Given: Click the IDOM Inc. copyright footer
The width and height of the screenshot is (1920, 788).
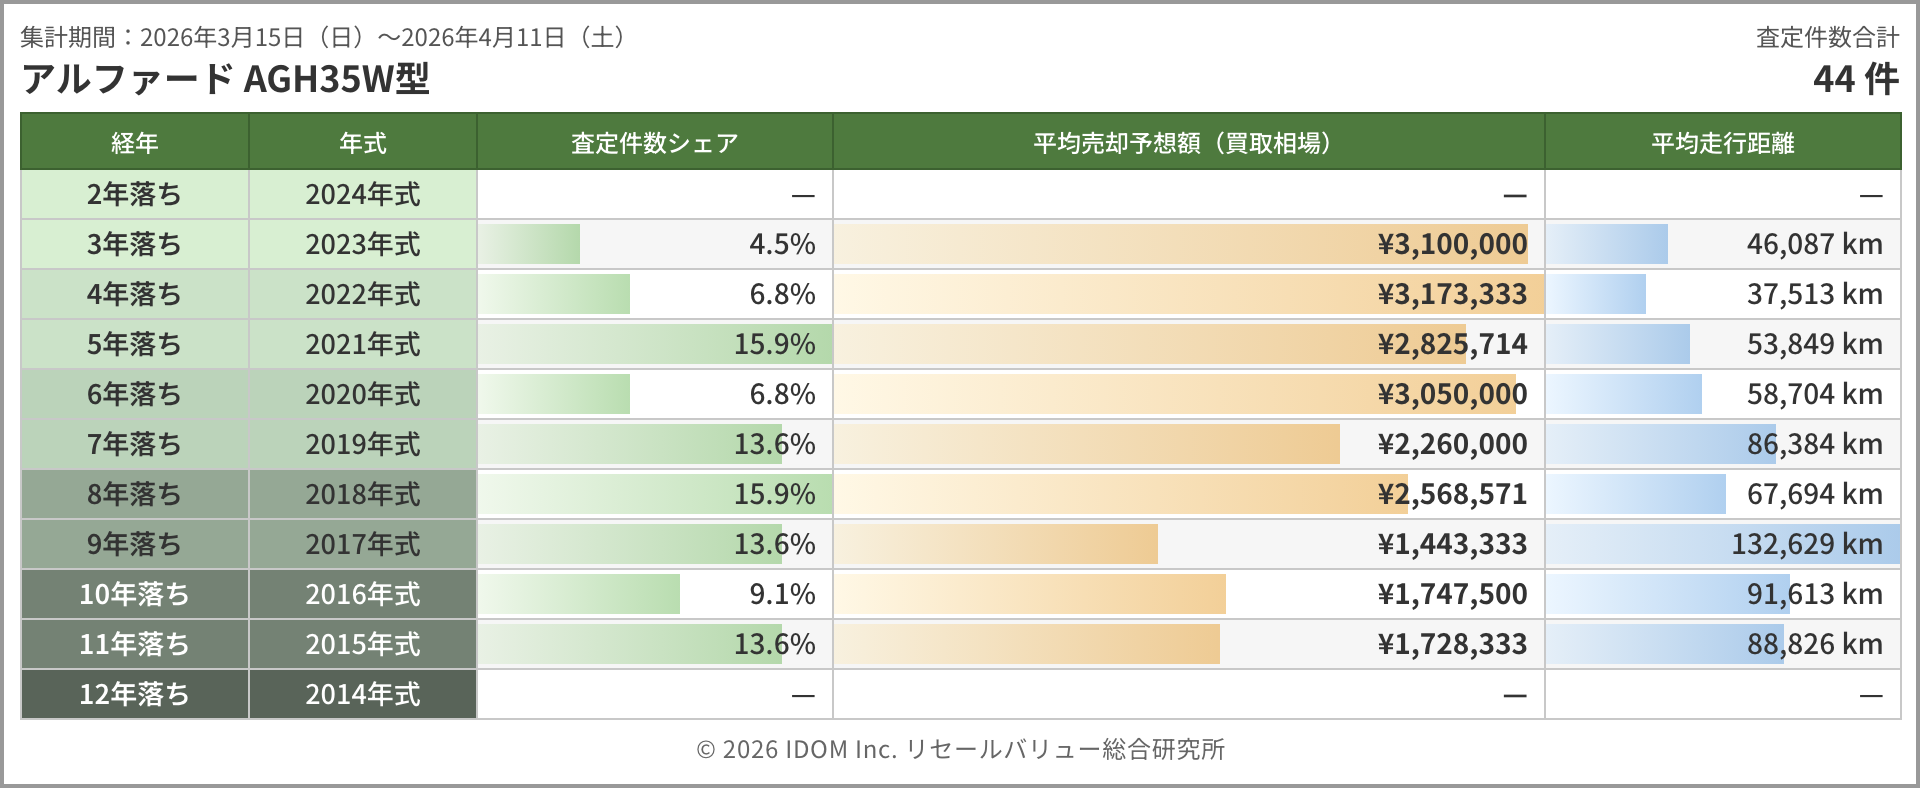Looking at the screenshot, I should (x=960, y=749).
